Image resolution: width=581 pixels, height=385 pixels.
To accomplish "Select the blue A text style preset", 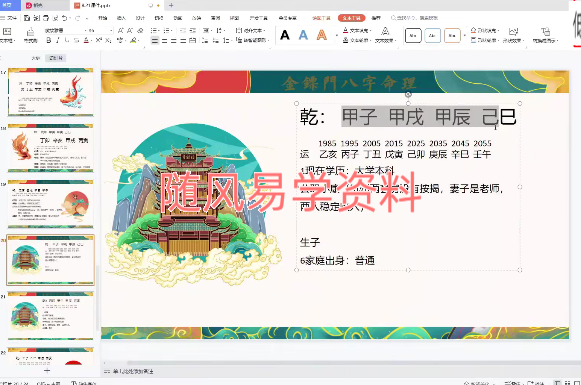I will 303,35.
